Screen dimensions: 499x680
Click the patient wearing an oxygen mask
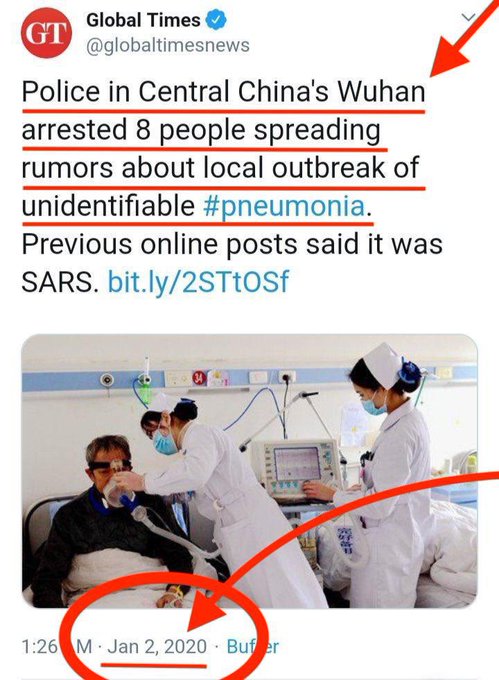click(x=108, y=520)
